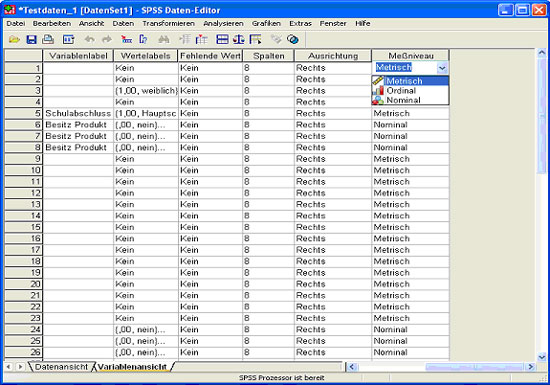Click the Undo arrow icon
The image size is (550, 385).
89,39
